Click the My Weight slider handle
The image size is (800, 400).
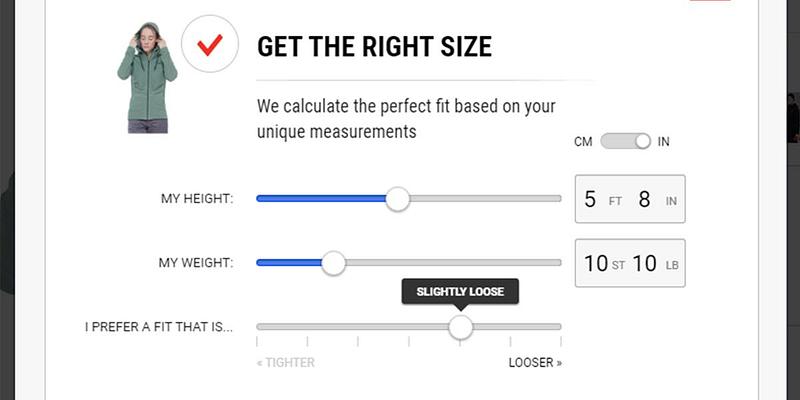[334, 263]
